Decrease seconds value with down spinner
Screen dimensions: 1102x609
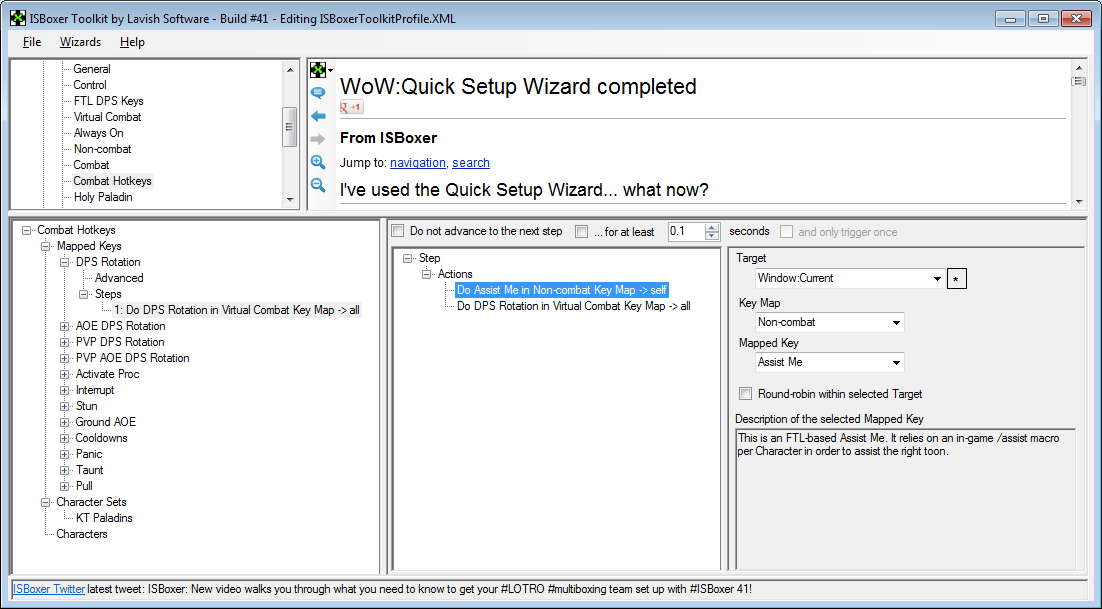(712, 236)
